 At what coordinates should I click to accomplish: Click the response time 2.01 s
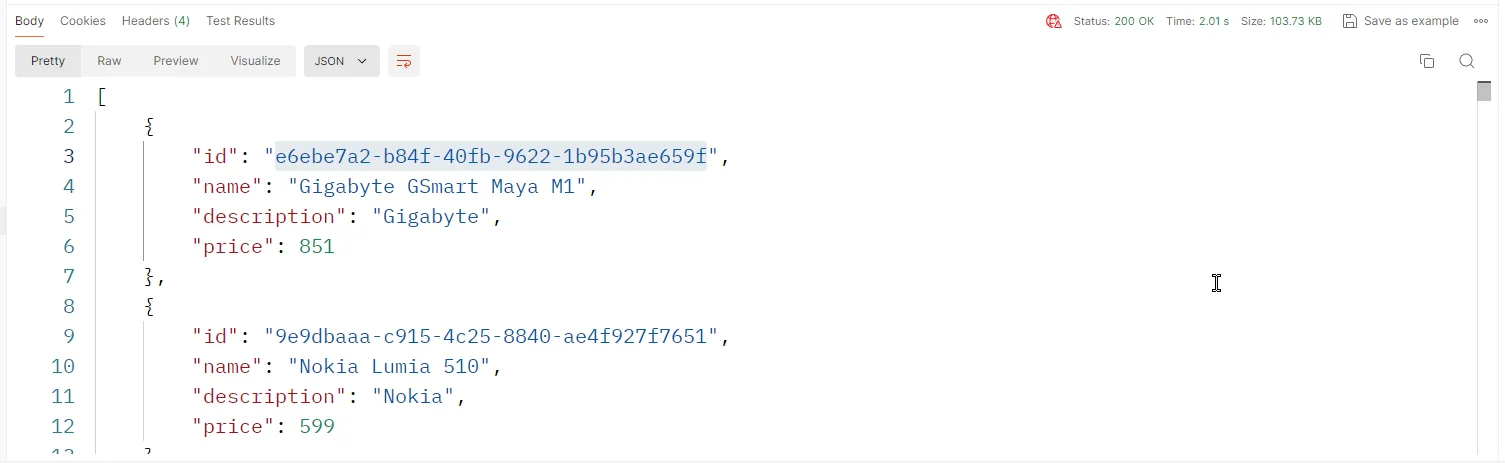point(1197,21)
